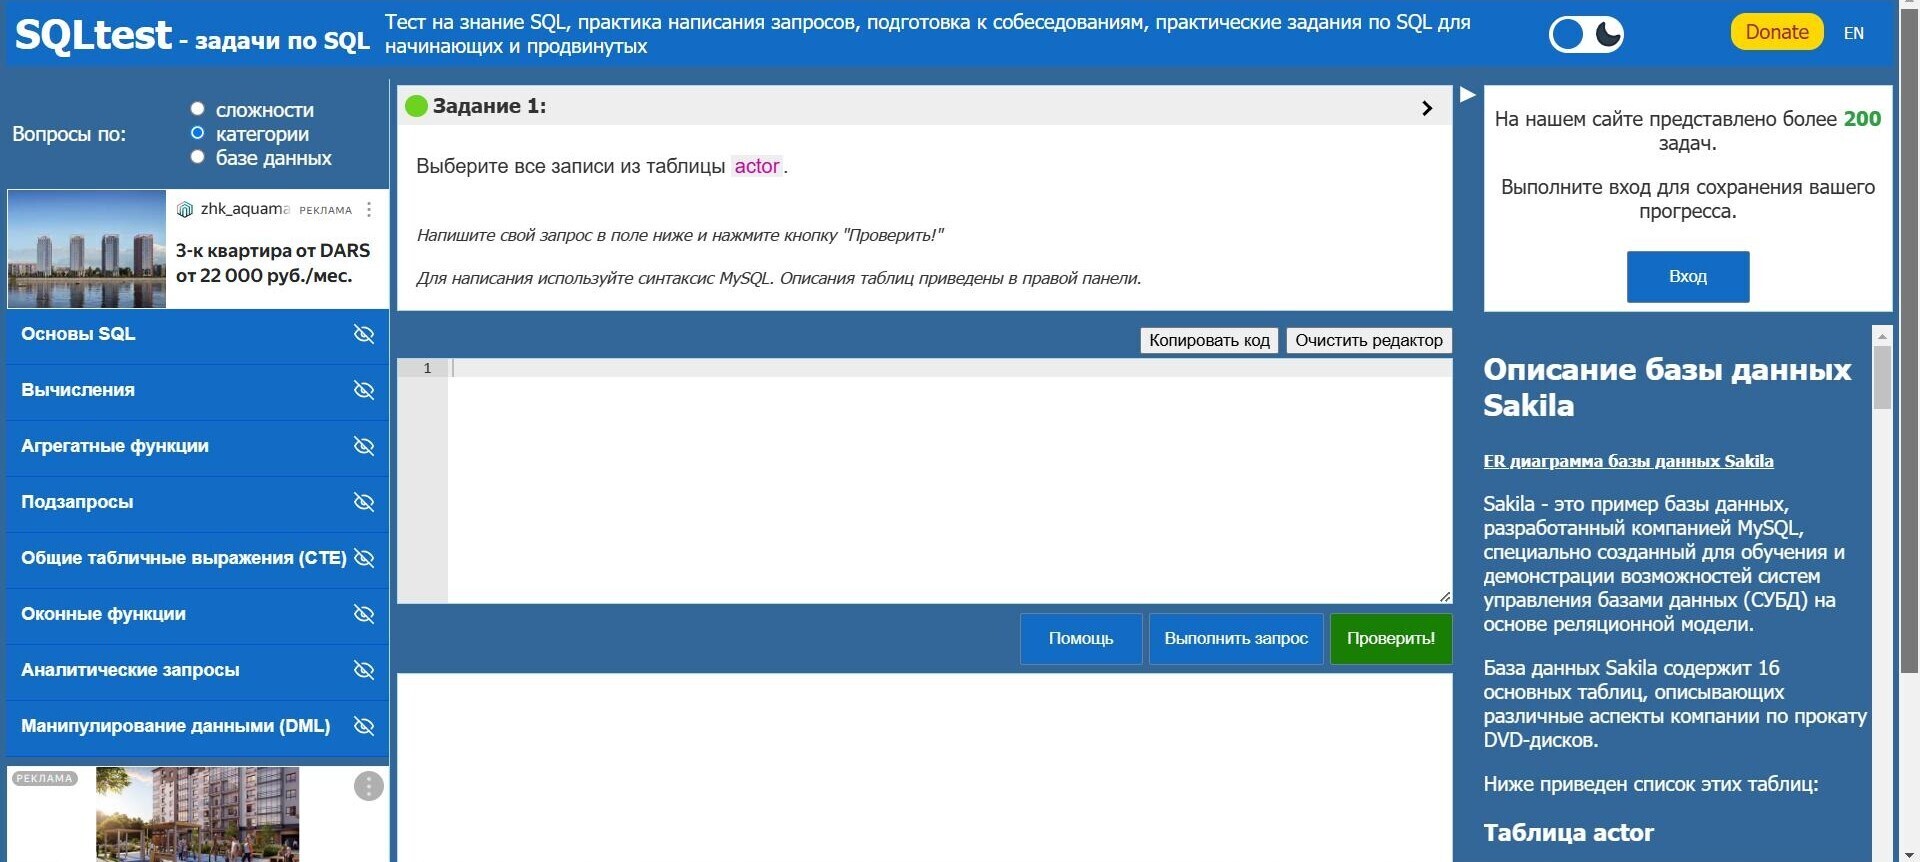The width and height of the screenshot is (1920, 862).
Task: Click the green Проверить! button
Action: (1391, 638)
